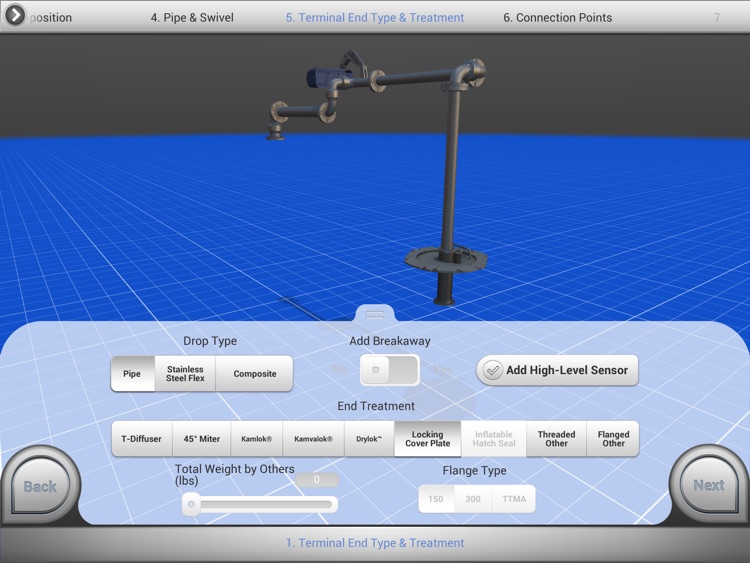Screen dimensions: 750x563
Task: Select Stainless Steel Flex drop type
Action: click(185, 374)
